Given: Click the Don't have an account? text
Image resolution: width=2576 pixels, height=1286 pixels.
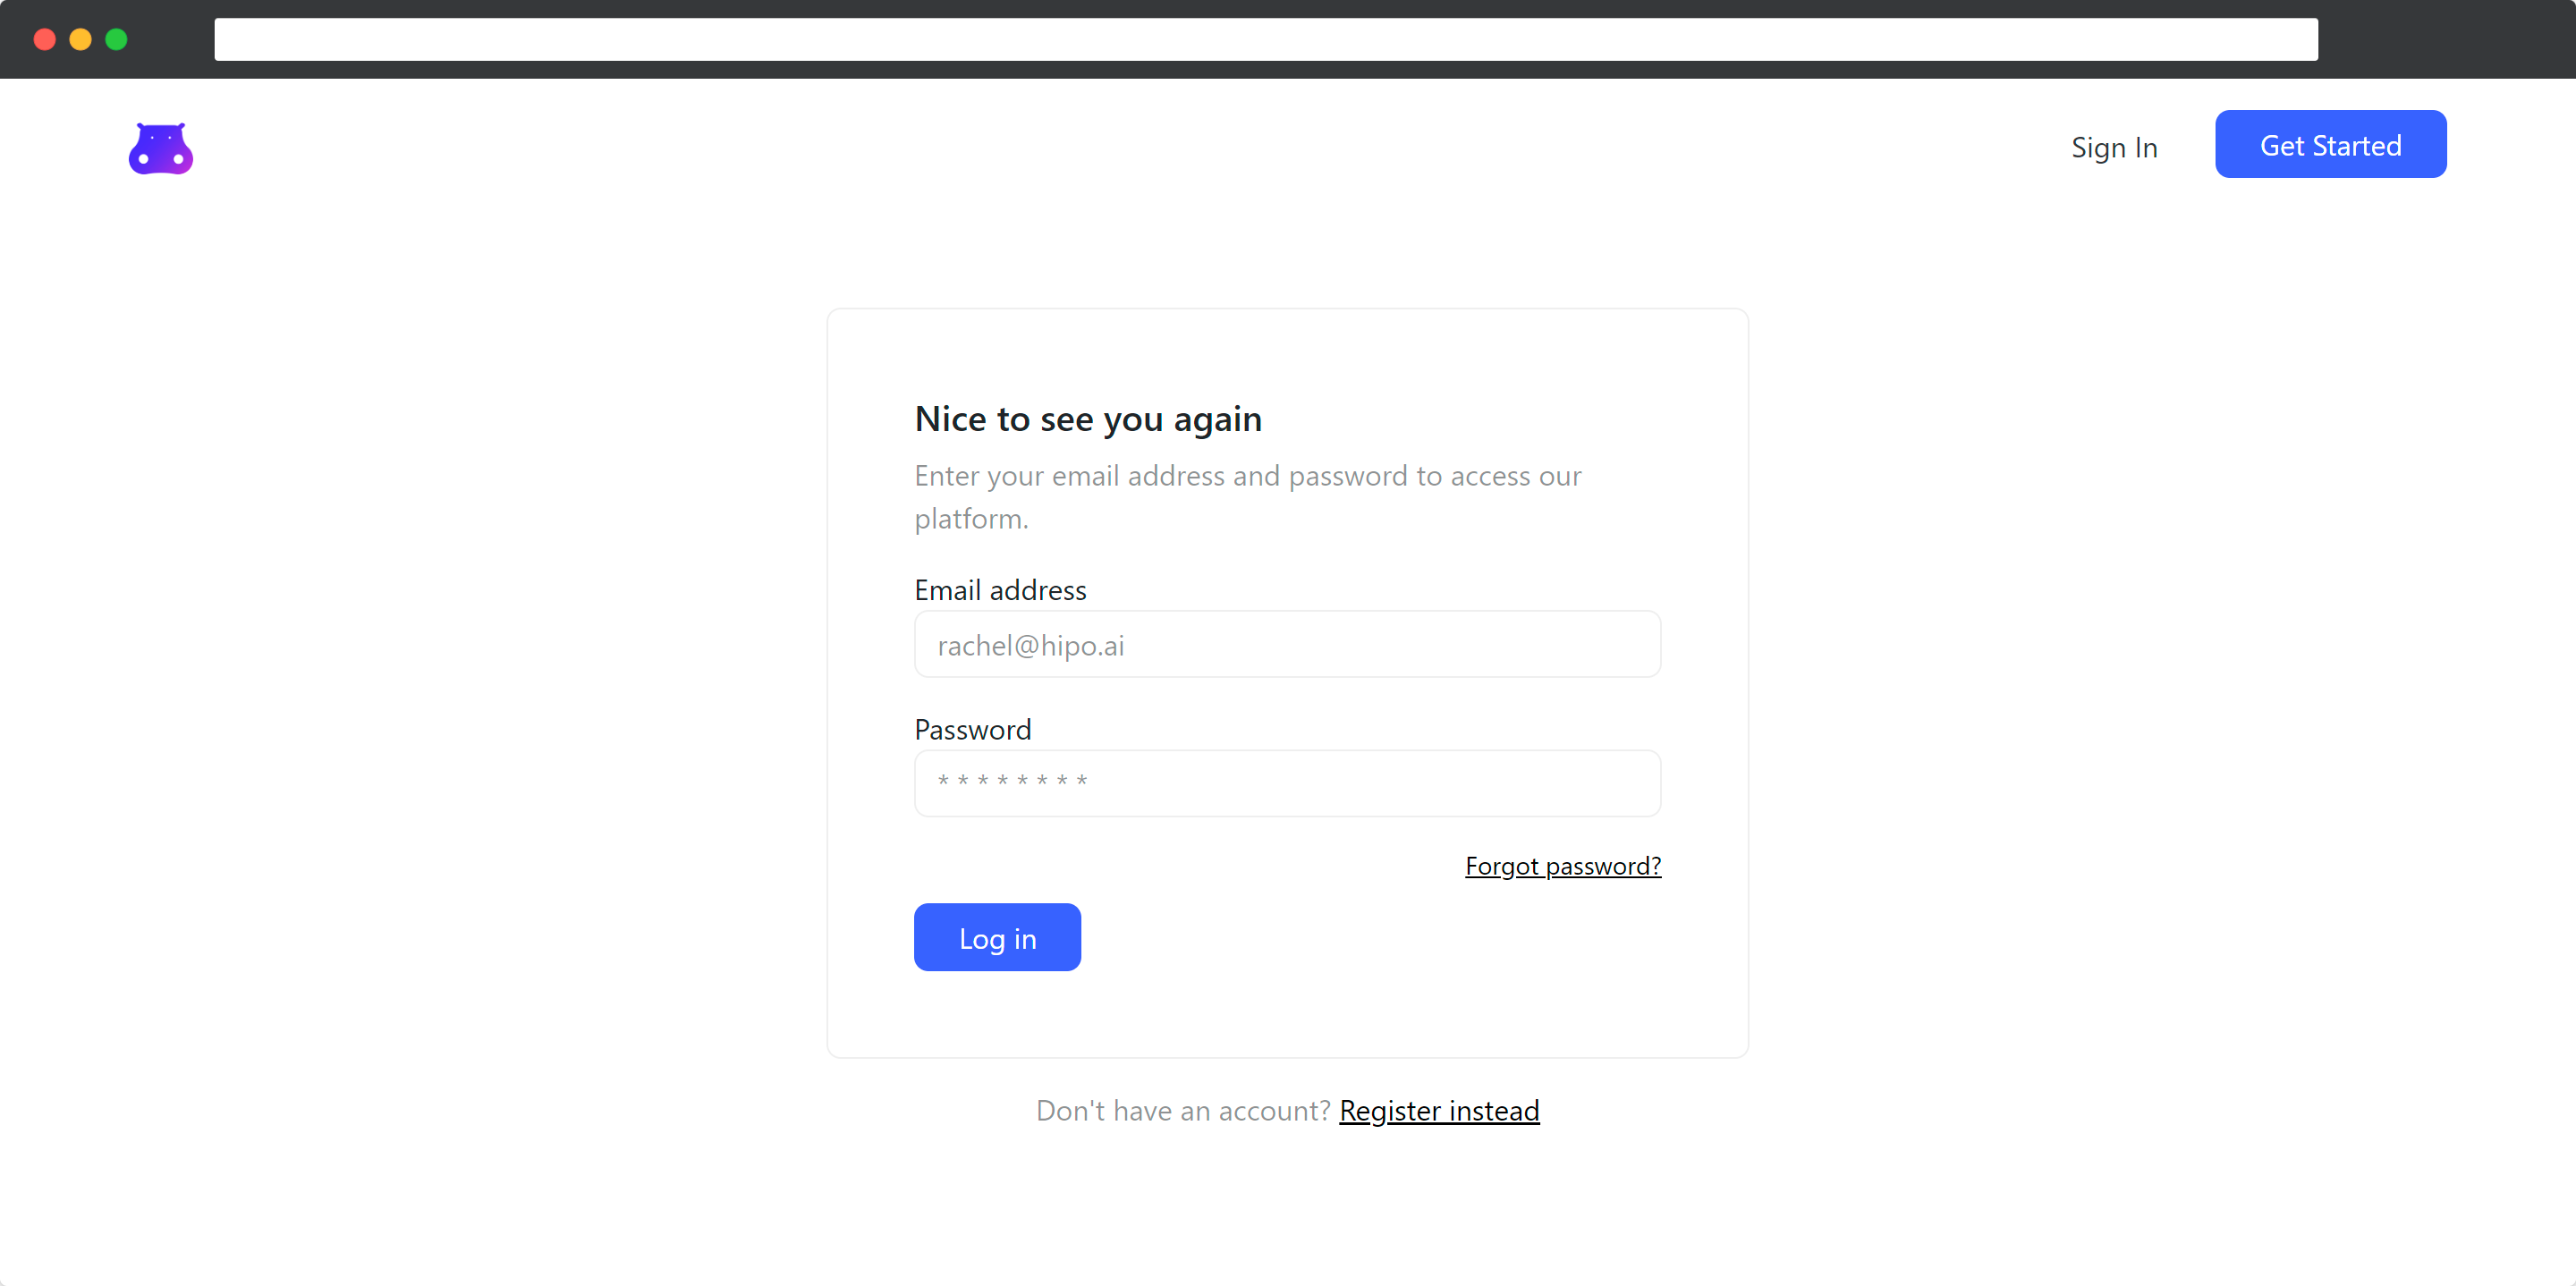Looking at the screenshot, I should pos(1183,1110).
